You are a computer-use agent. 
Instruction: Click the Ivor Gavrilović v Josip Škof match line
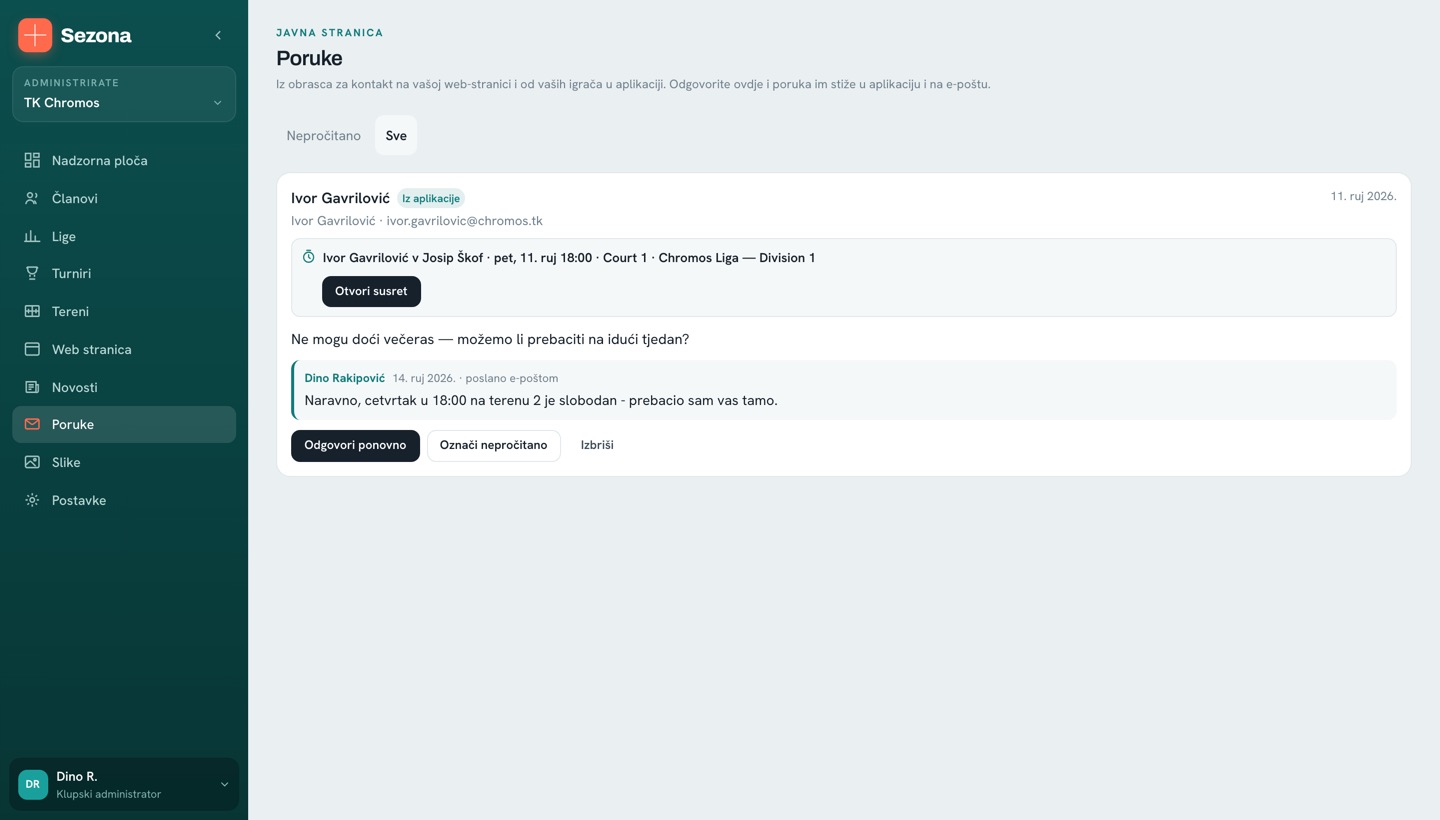[568, 258]
